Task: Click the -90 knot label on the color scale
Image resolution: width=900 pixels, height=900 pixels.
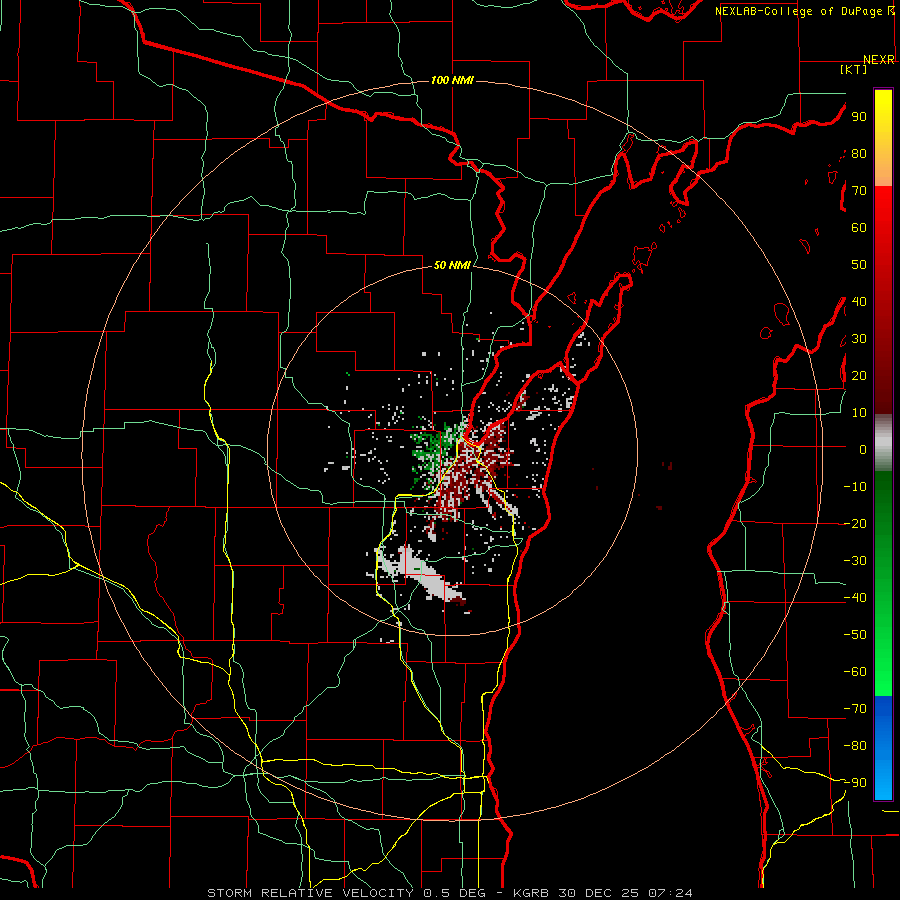Action: point(855,782)
